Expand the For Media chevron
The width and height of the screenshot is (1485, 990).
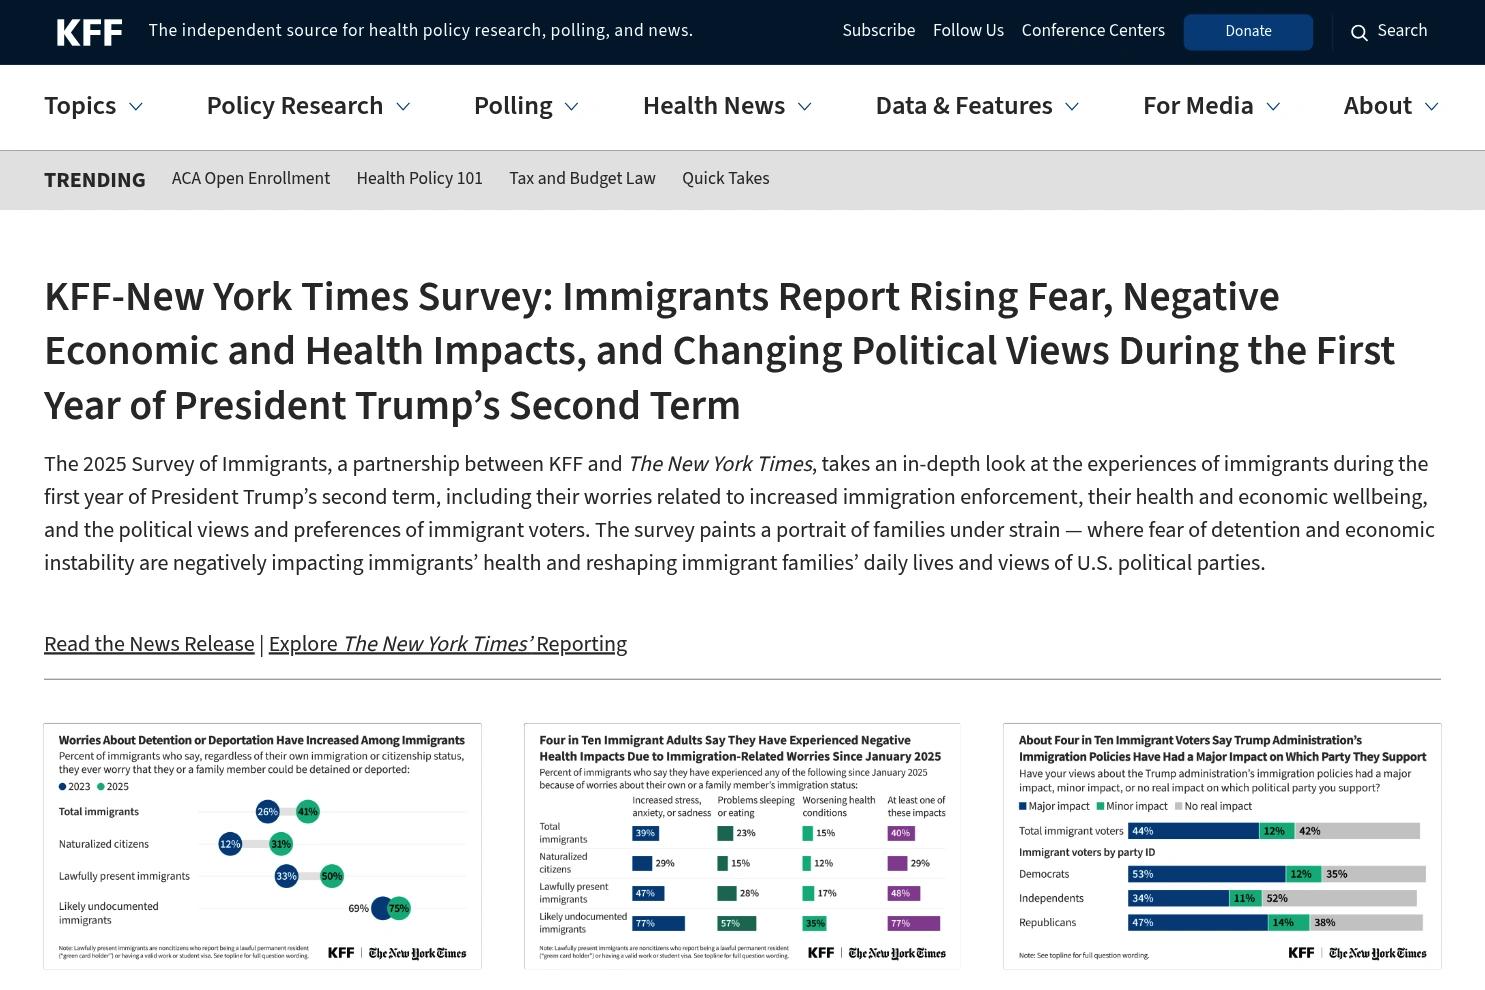pos(1273,106)
